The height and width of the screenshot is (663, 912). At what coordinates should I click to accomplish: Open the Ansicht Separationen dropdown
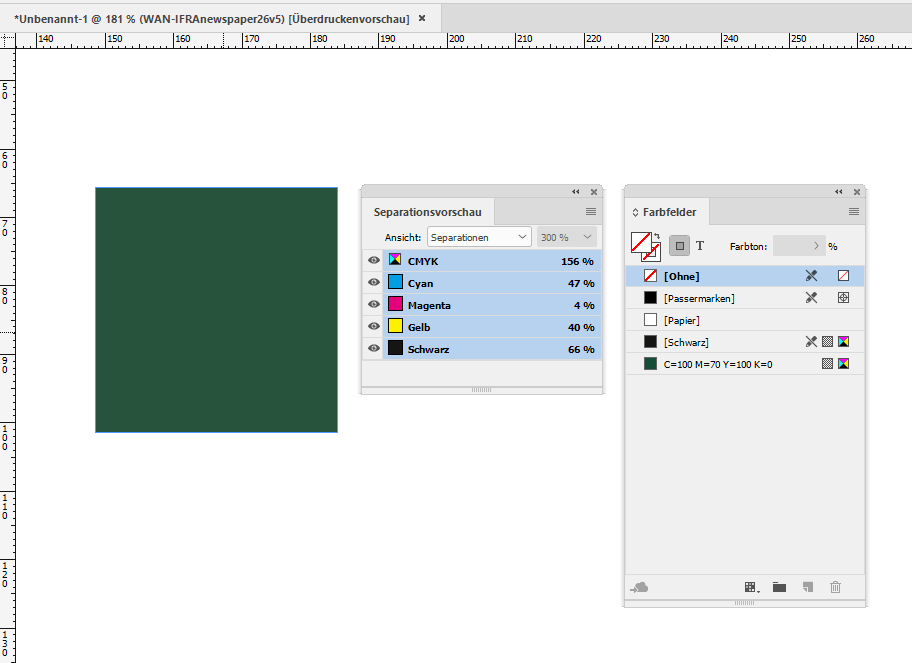477,236
